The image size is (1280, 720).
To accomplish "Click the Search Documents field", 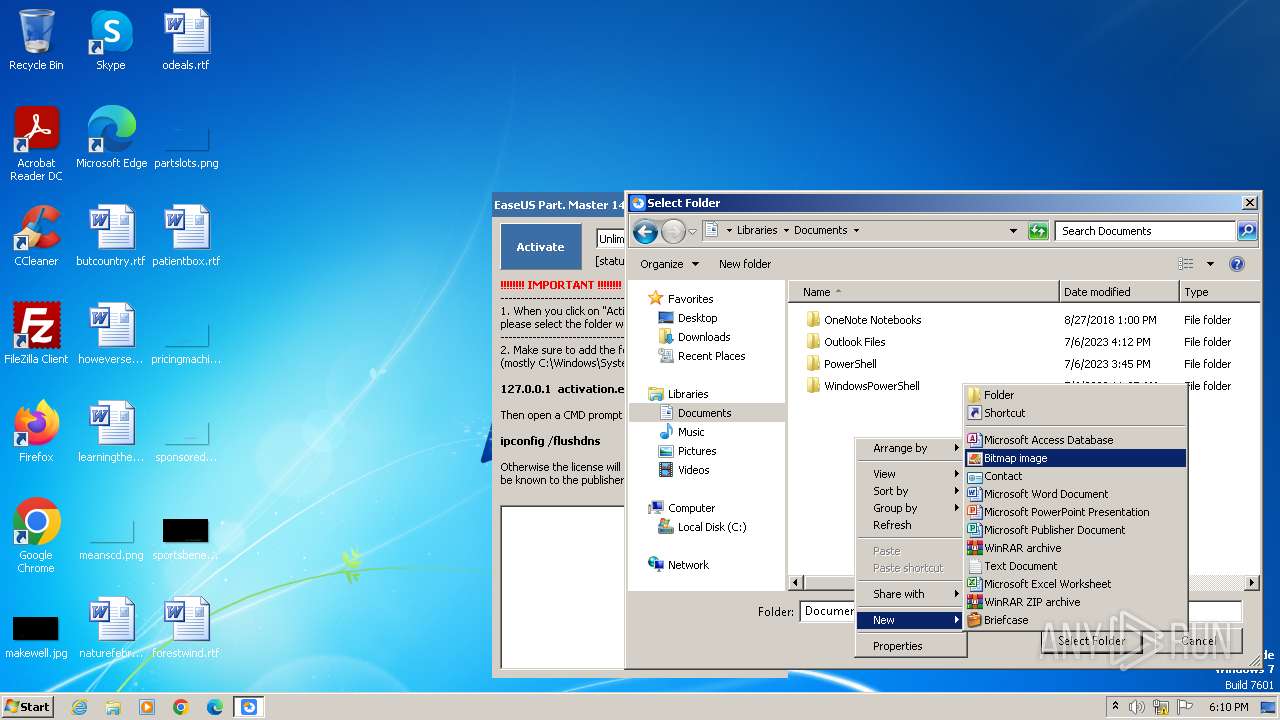I will tap(1145, 231).
